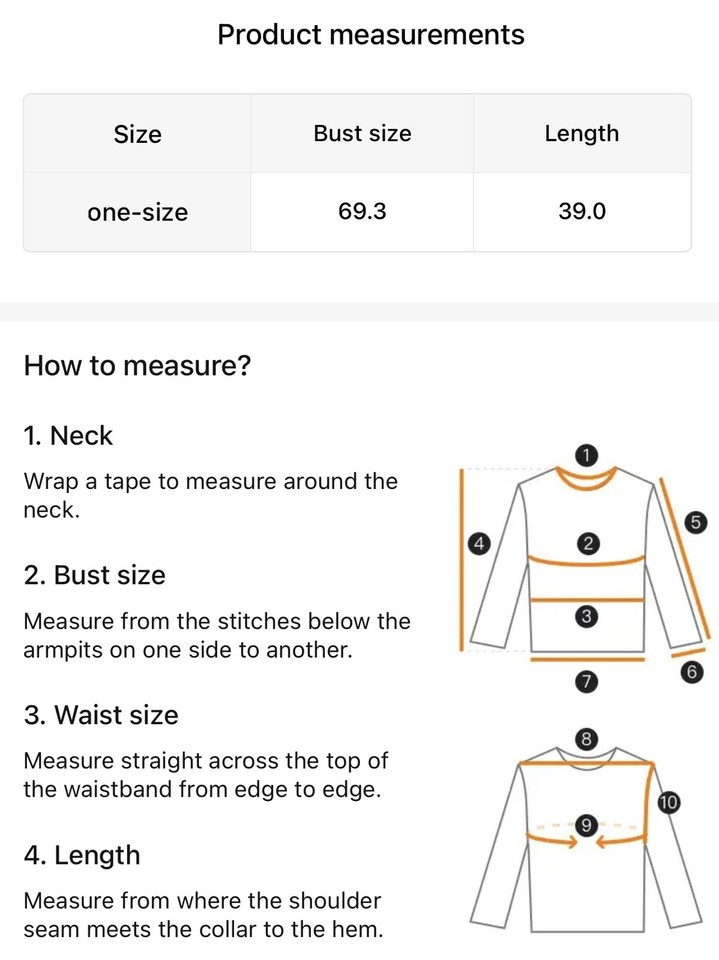Select the Bust size column header
The height and width of the screenshot is (960, 719).
(362, 134)
